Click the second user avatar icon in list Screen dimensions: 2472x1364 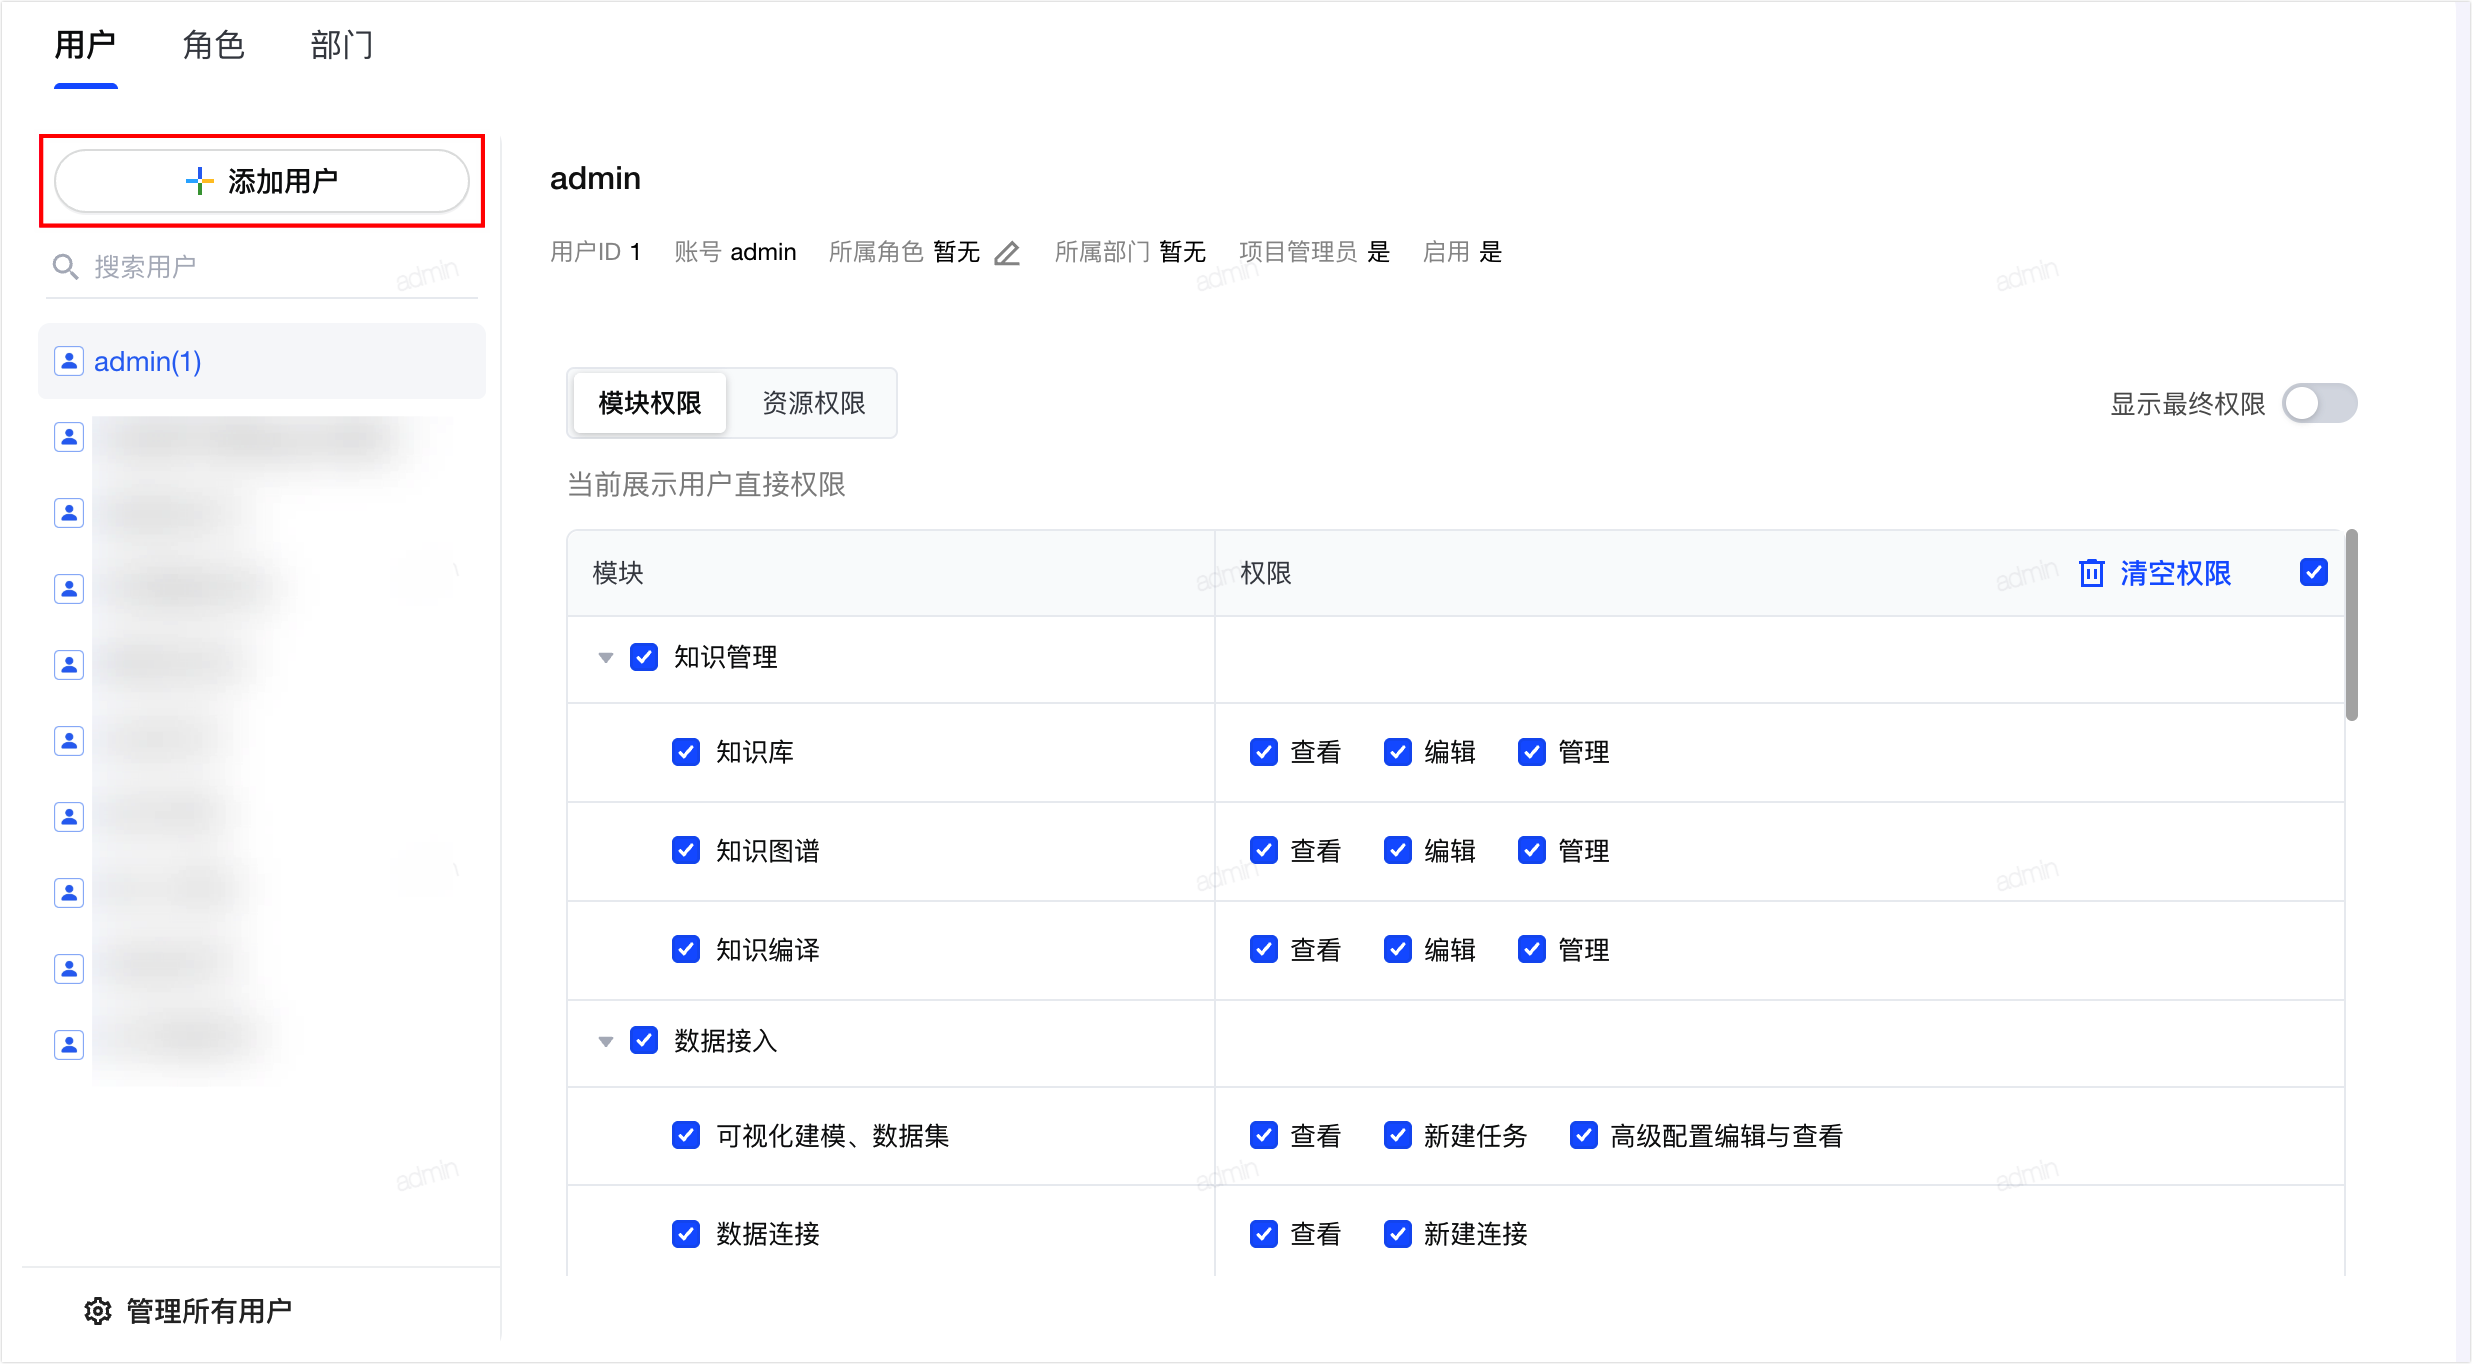[68, 437]
